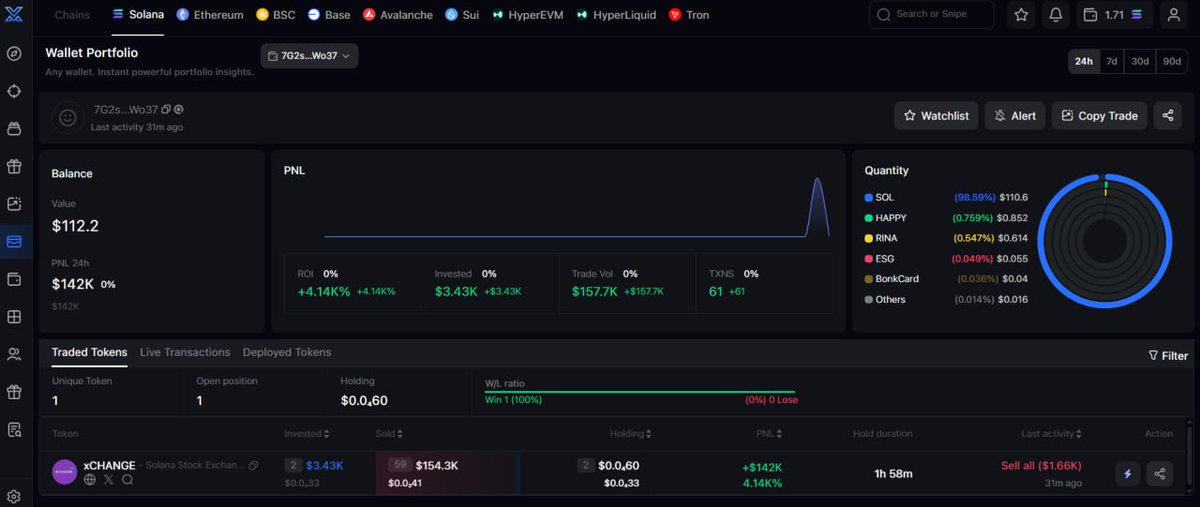Click the 1.71 SOL wallet balance button
The height and width of the screenshot is (507, 1200).
pyautogui.click(x=1115, y=15)
